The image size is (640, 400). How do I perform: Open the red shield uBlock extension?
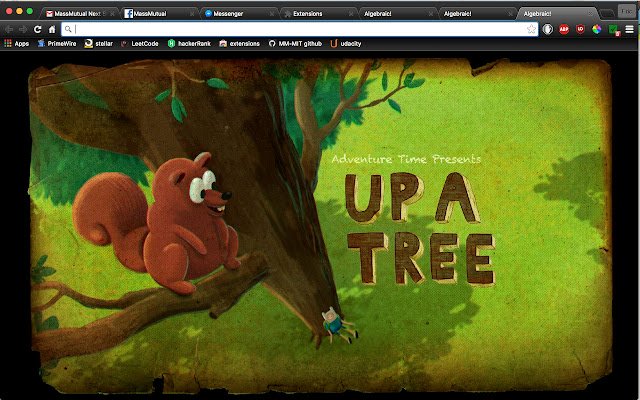(580, 29)
